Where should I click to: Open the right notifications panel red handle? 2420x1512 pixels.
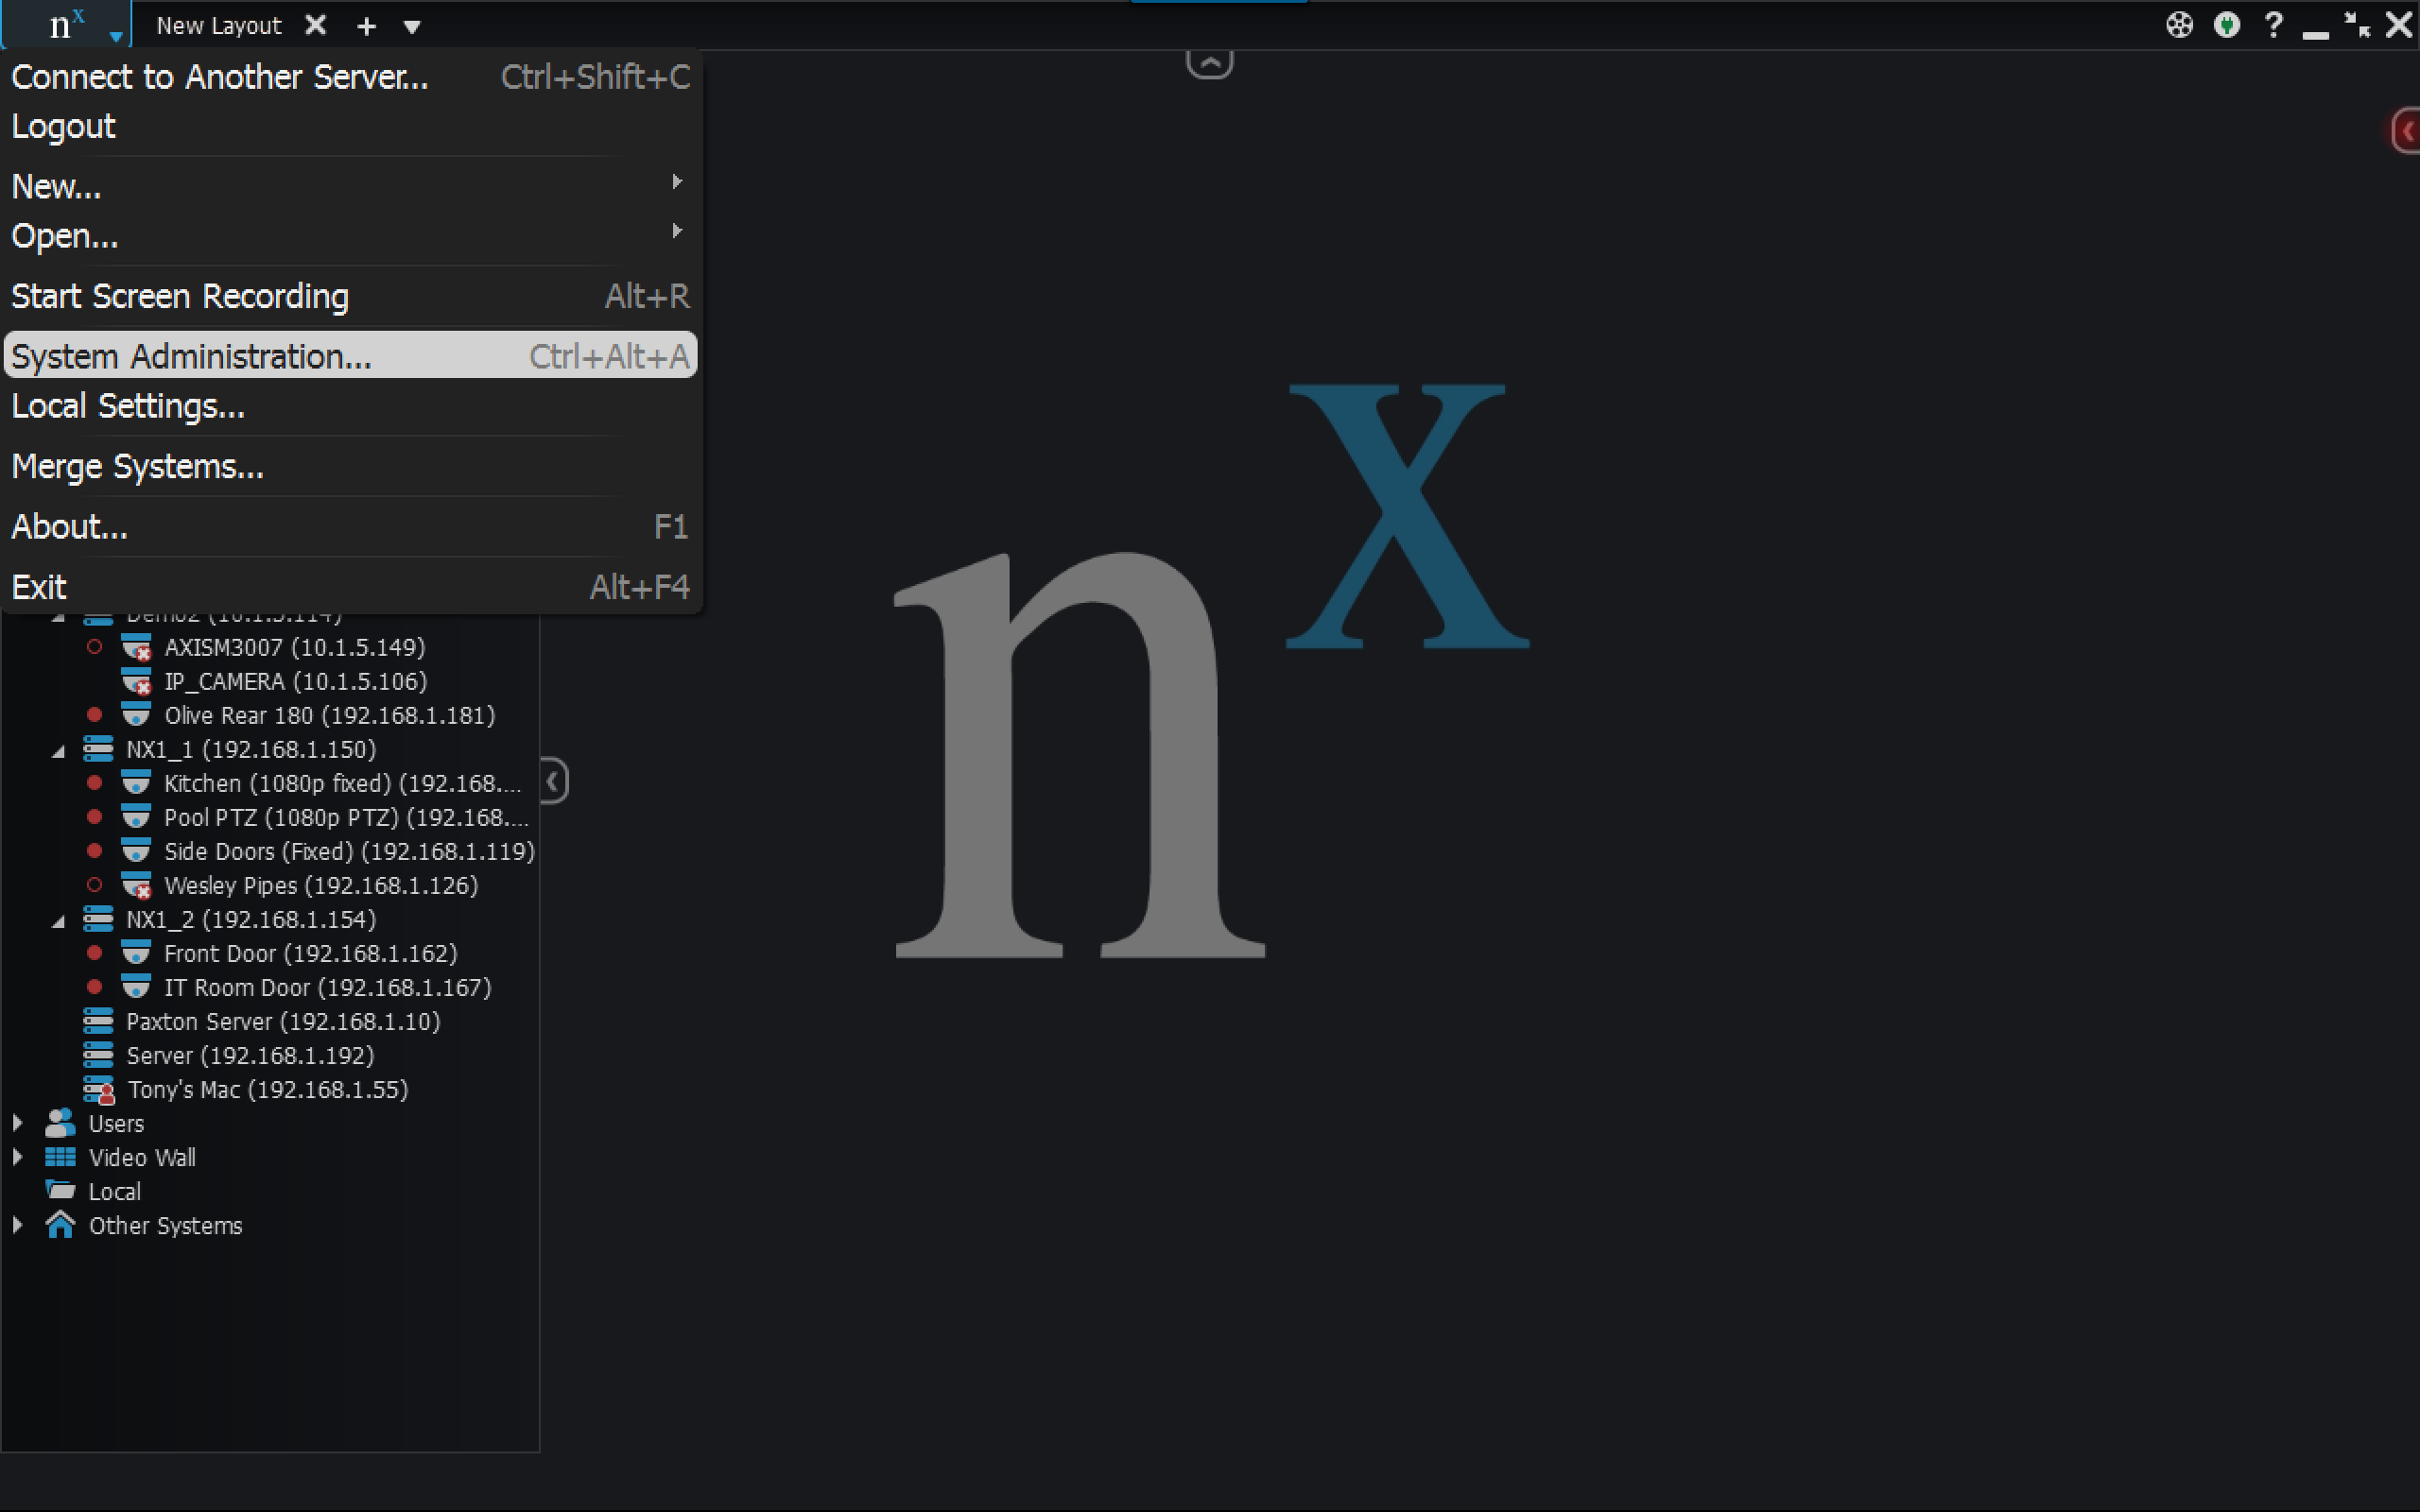(2405, 131)
